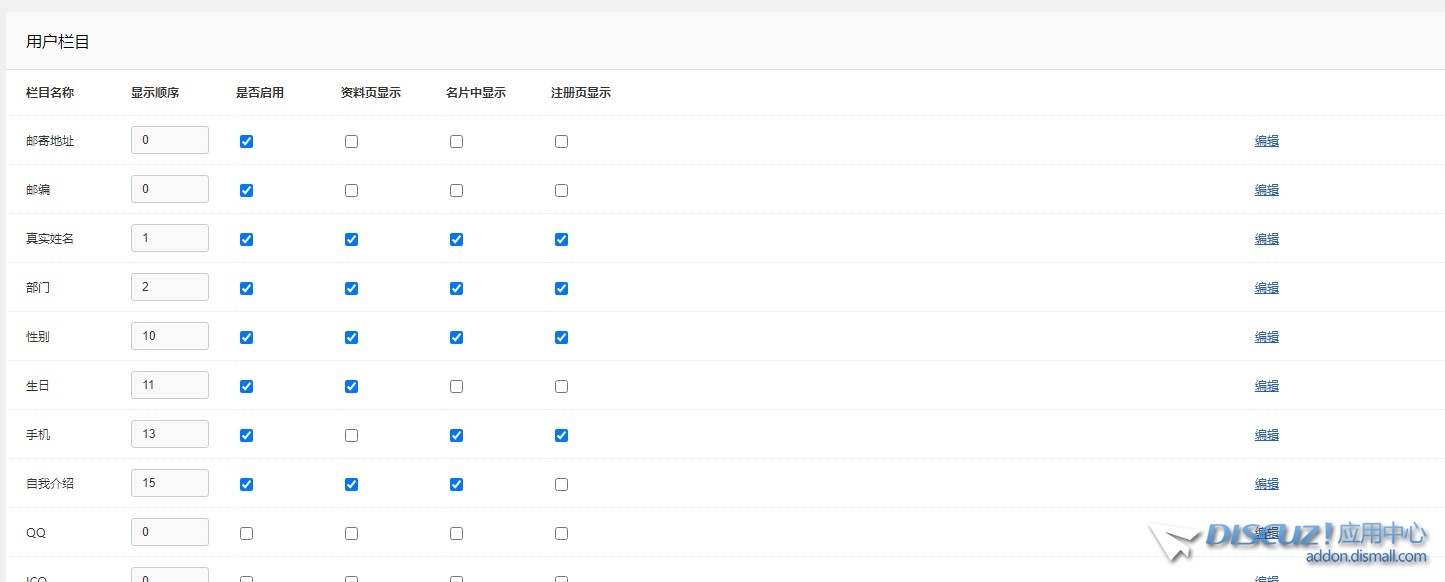Disable 资料页显示 for 性别

pos(351,337)
